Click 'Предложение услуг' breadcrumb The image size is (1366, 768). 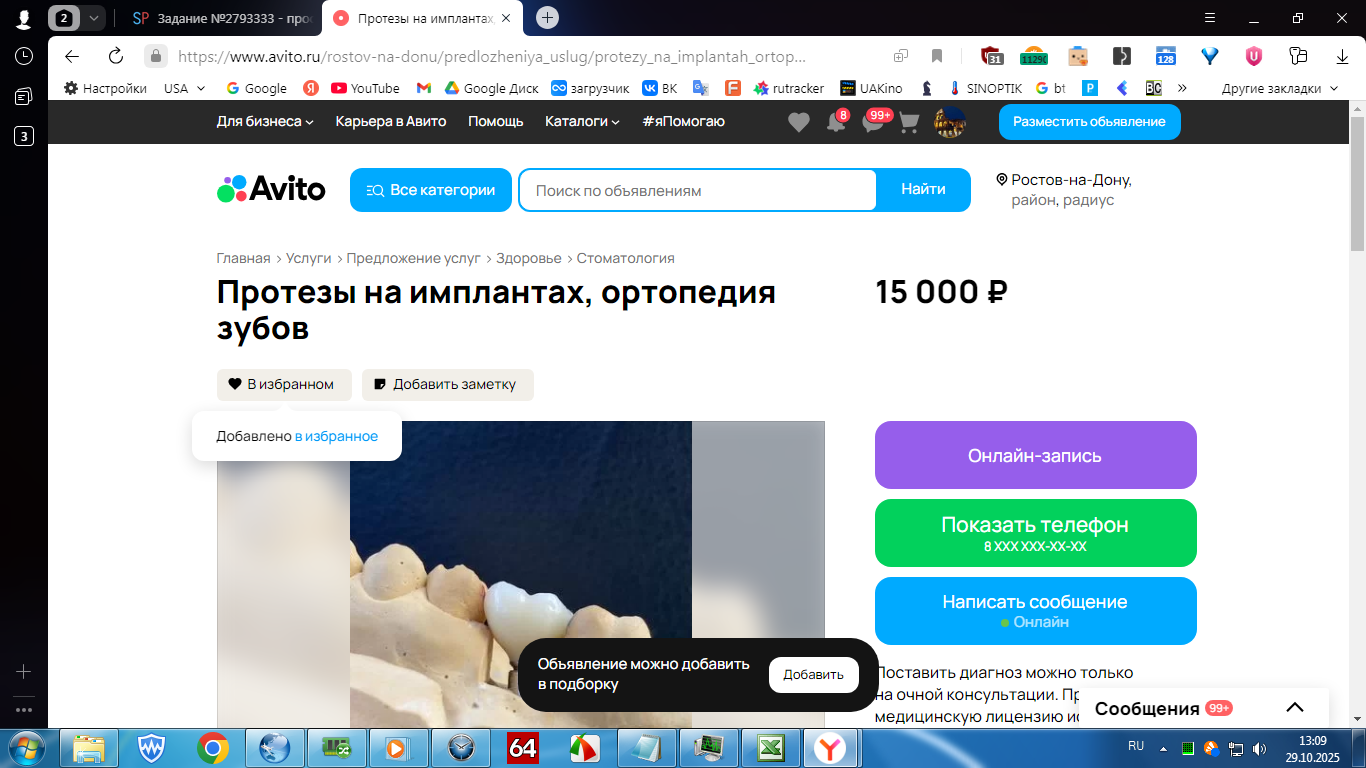click(x=414, y=258)
